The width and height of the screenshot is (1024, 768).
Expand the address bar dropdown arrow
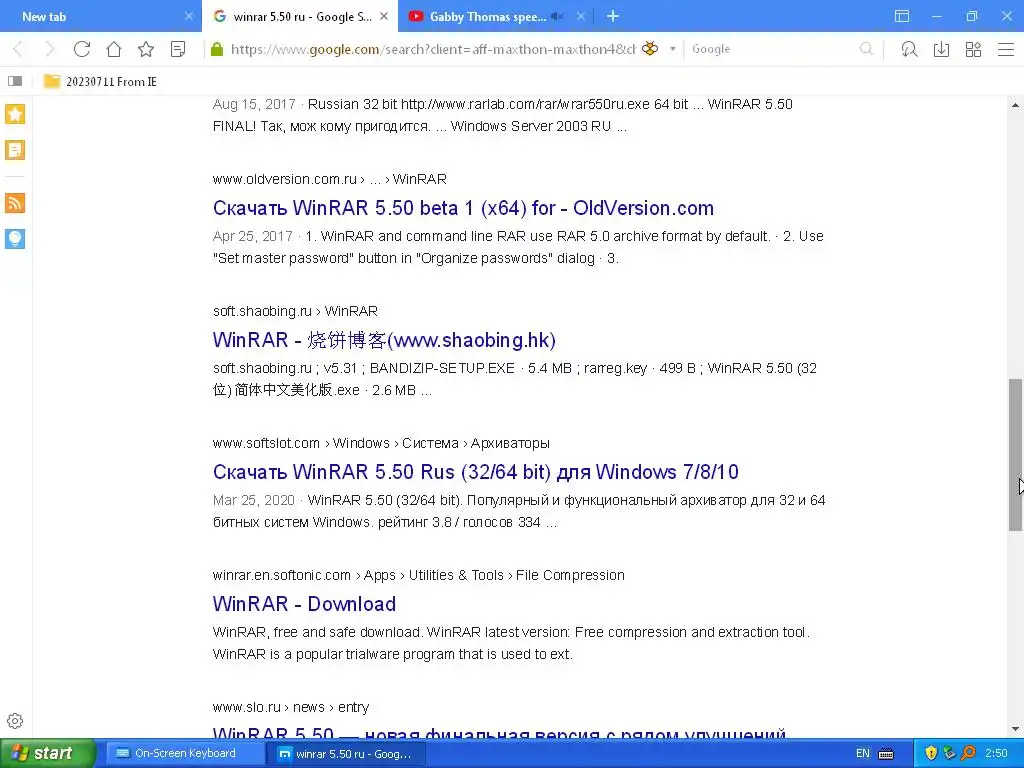pos(673,49)
